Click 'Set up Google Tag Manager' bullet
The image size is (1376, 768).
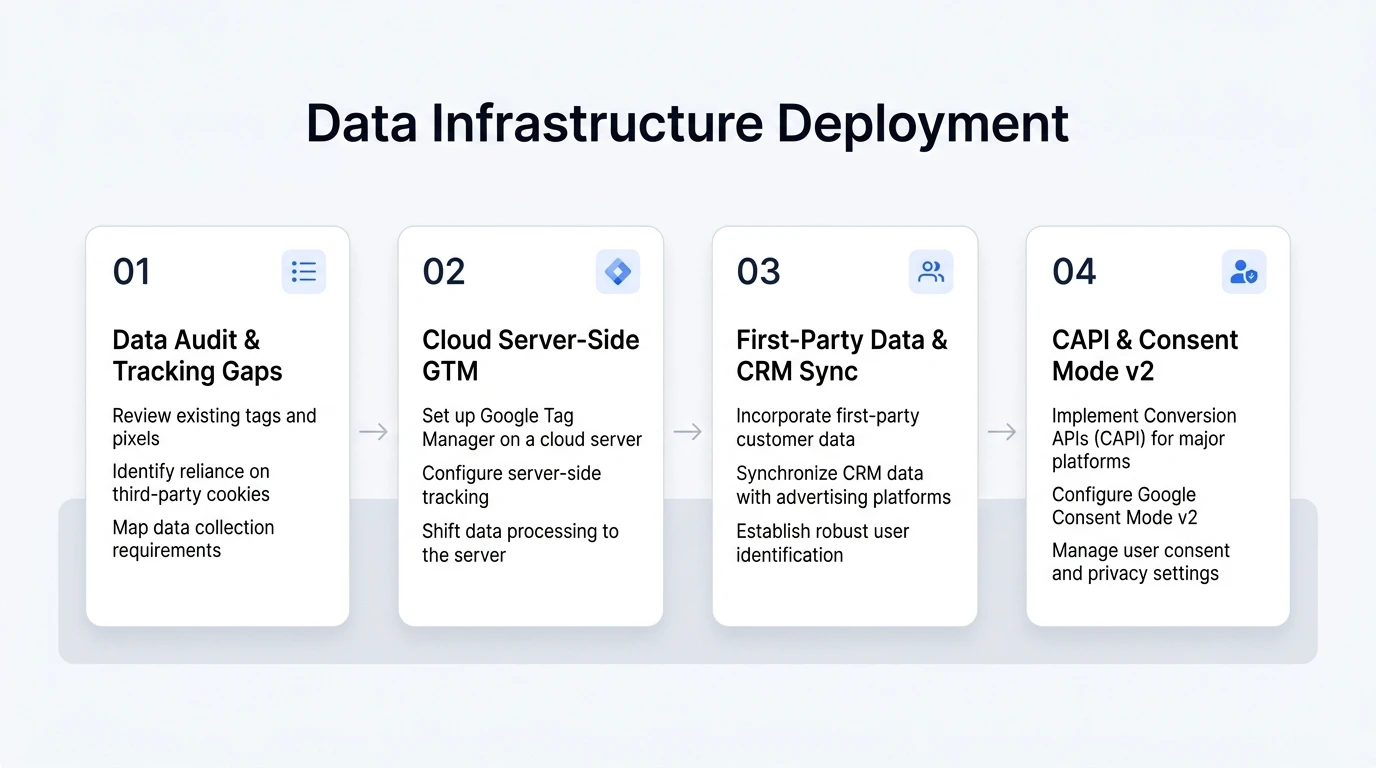[532, 427]
